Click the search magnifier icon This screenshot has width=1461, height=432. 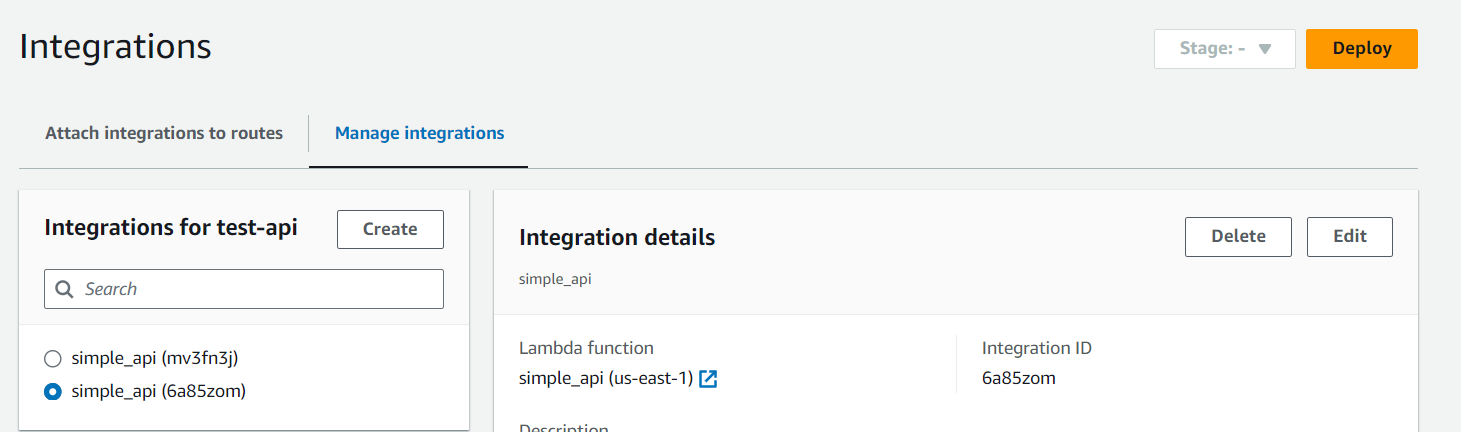[x=65, y=289]
